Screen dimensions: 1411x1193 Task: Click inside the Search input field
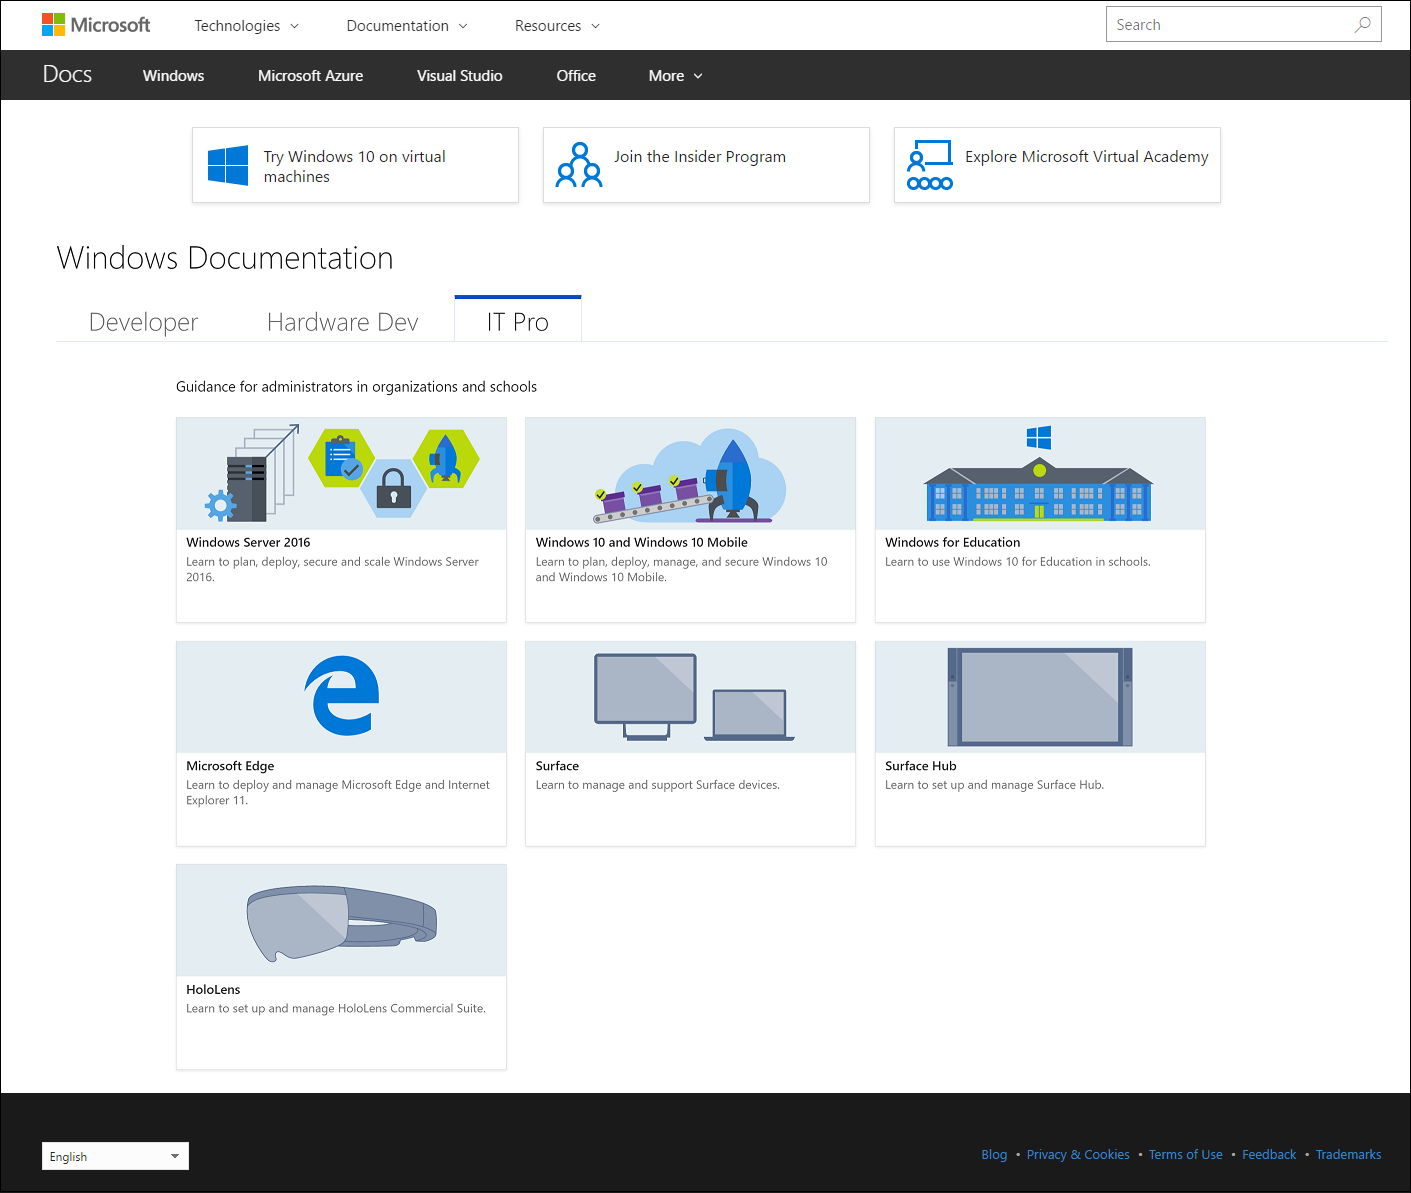click(1220, 23)
